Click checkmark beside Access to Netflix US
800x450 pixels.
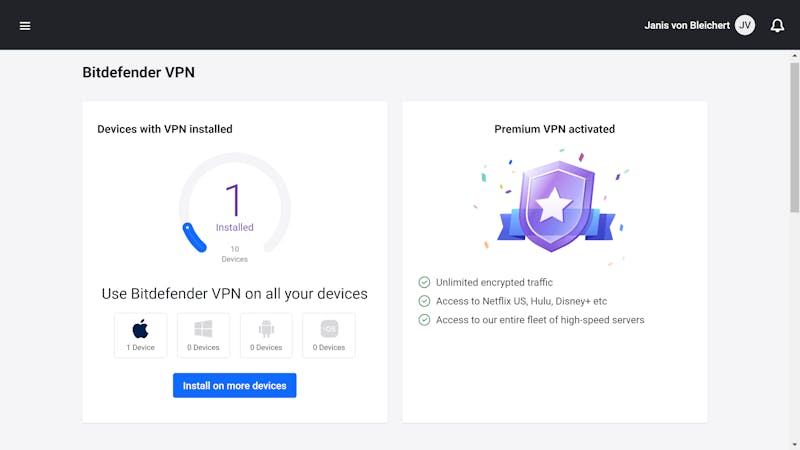(x=424, y=301)
